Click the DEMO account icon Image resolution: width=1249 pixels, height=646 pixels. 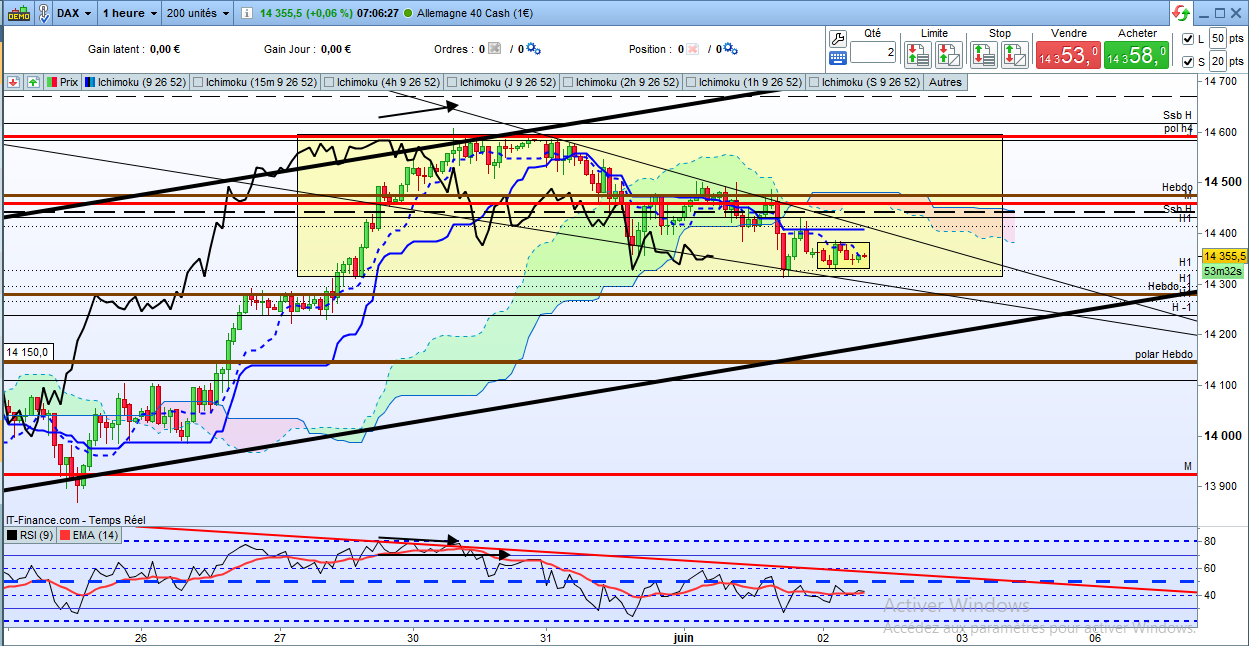(x=18, y=13)
